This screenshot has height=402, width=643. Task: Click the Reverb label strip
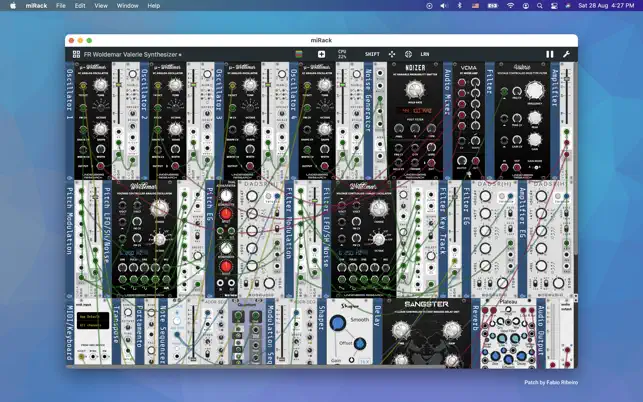pyautogui.click(x=476, y=331)
